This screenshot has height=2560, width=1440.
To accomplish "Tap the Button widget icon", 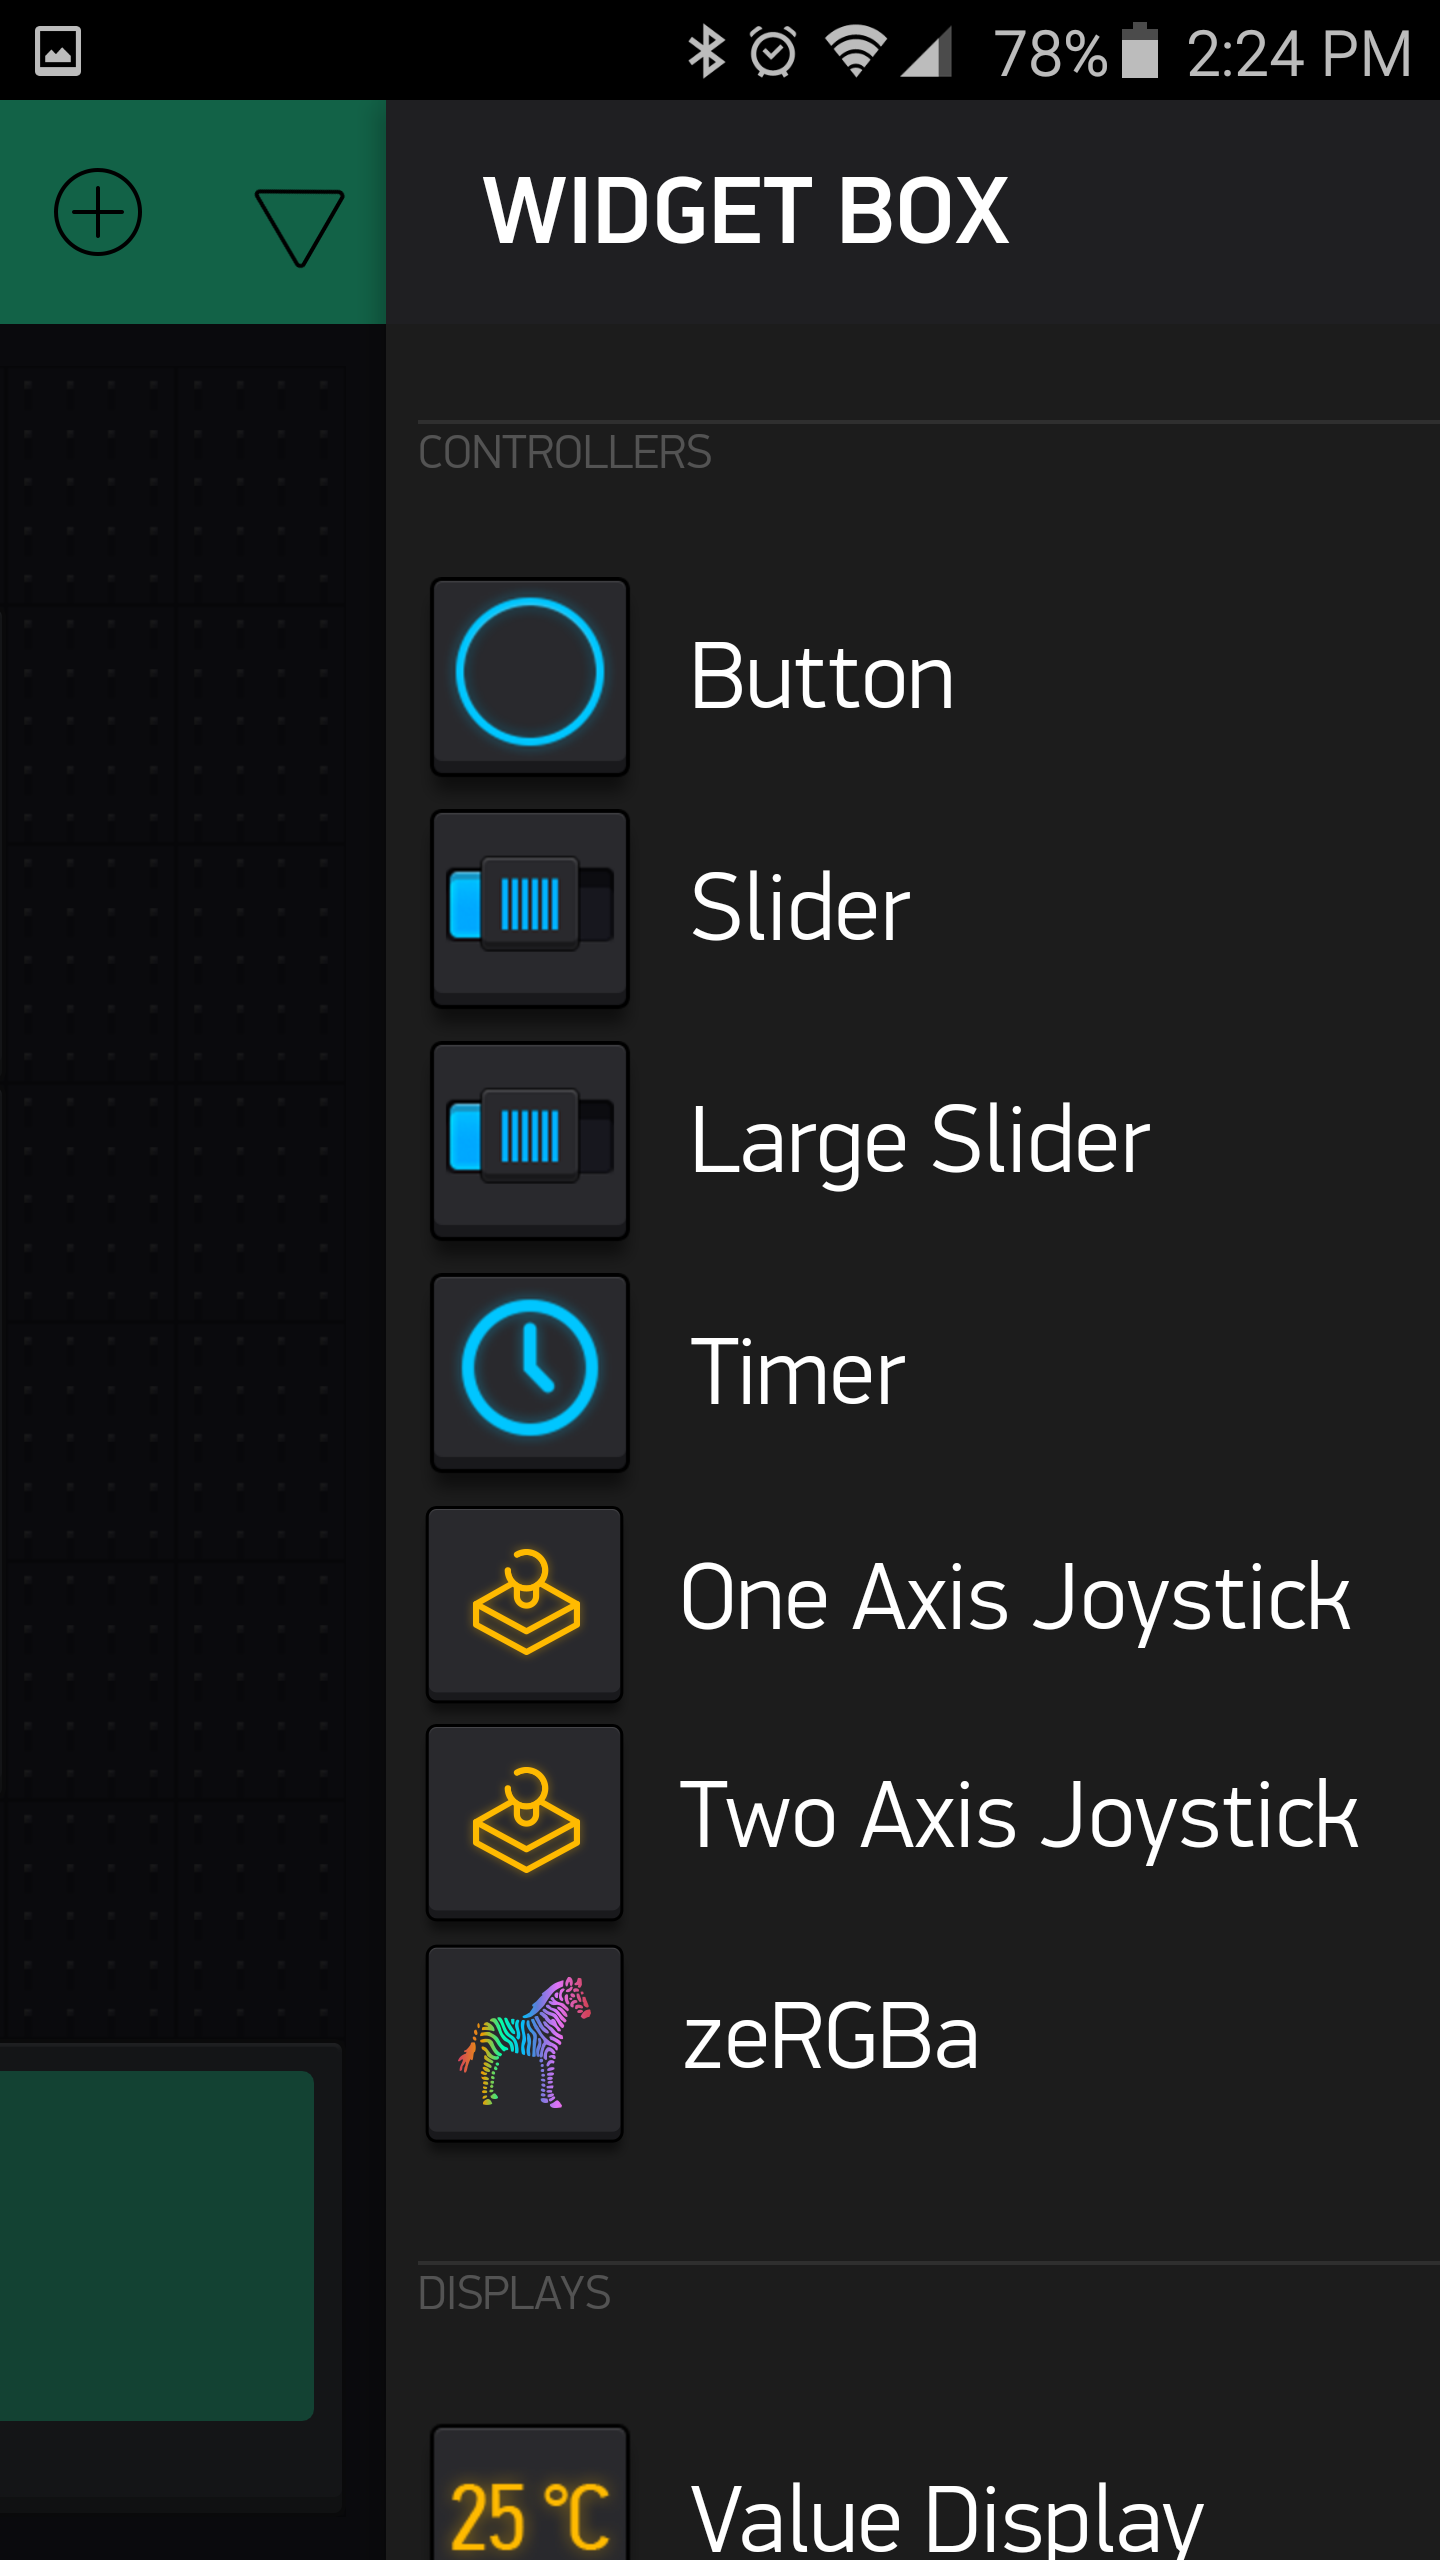I will (x=529, y=676).
